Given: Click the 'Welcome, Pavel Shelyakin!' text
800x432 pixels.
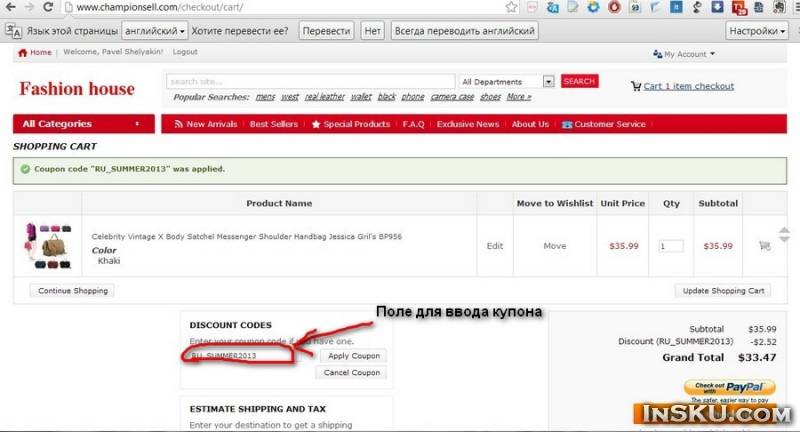Looking at the screenshot, I should [113, 52].
